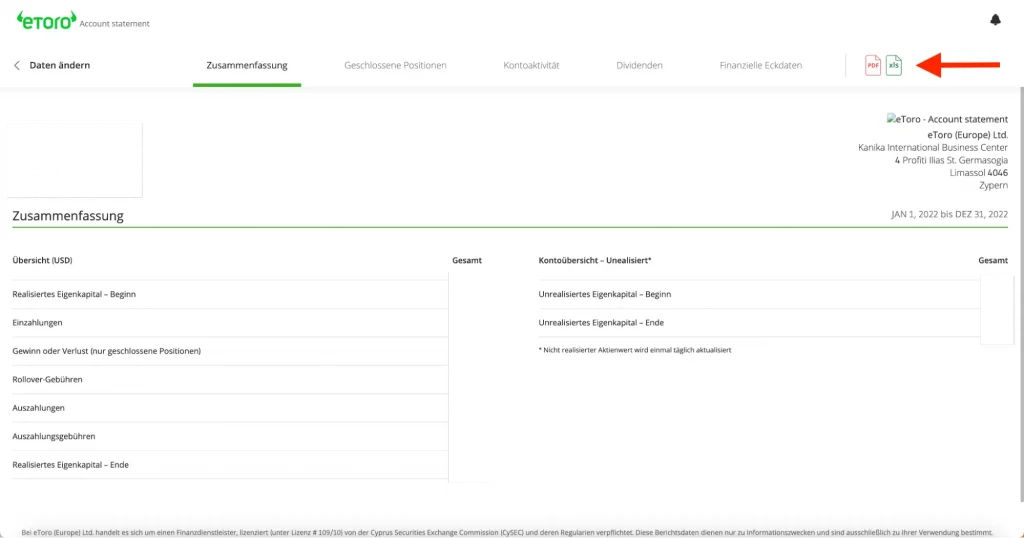Select the Zusammenfassung tab
This screenshot has height=538, width=1024.
(x=247, y=66)
